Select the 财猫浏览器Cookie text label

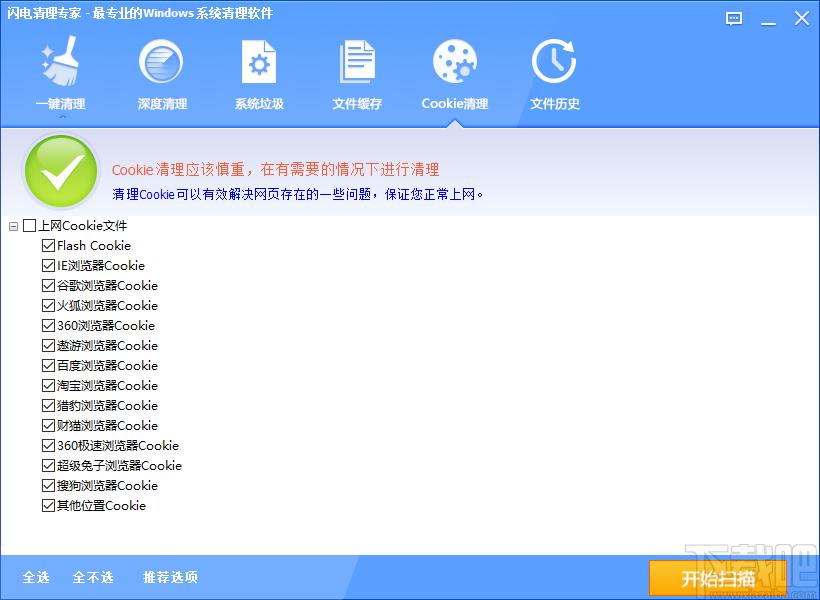point(107,425)
